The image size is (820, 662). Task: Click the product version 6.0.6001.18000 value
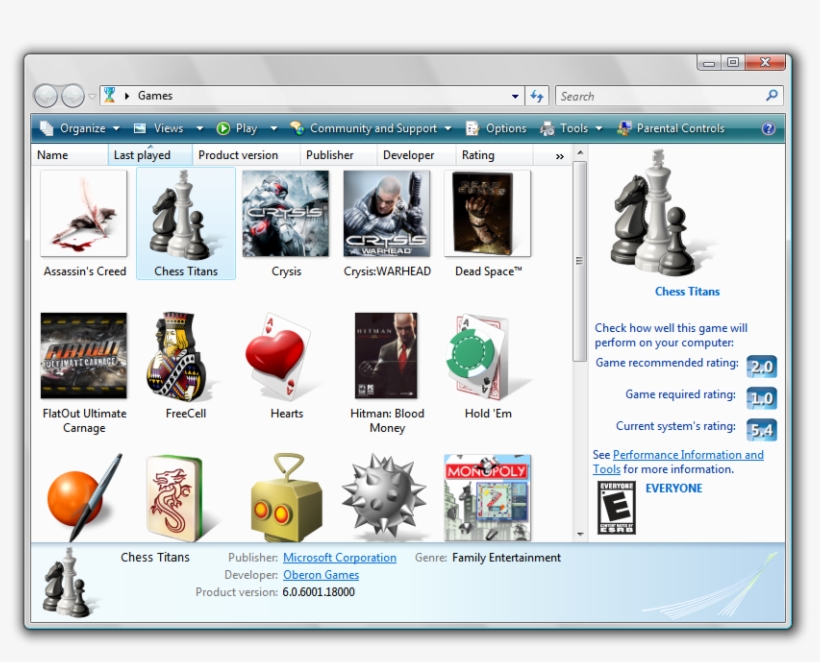click(318, 592)
